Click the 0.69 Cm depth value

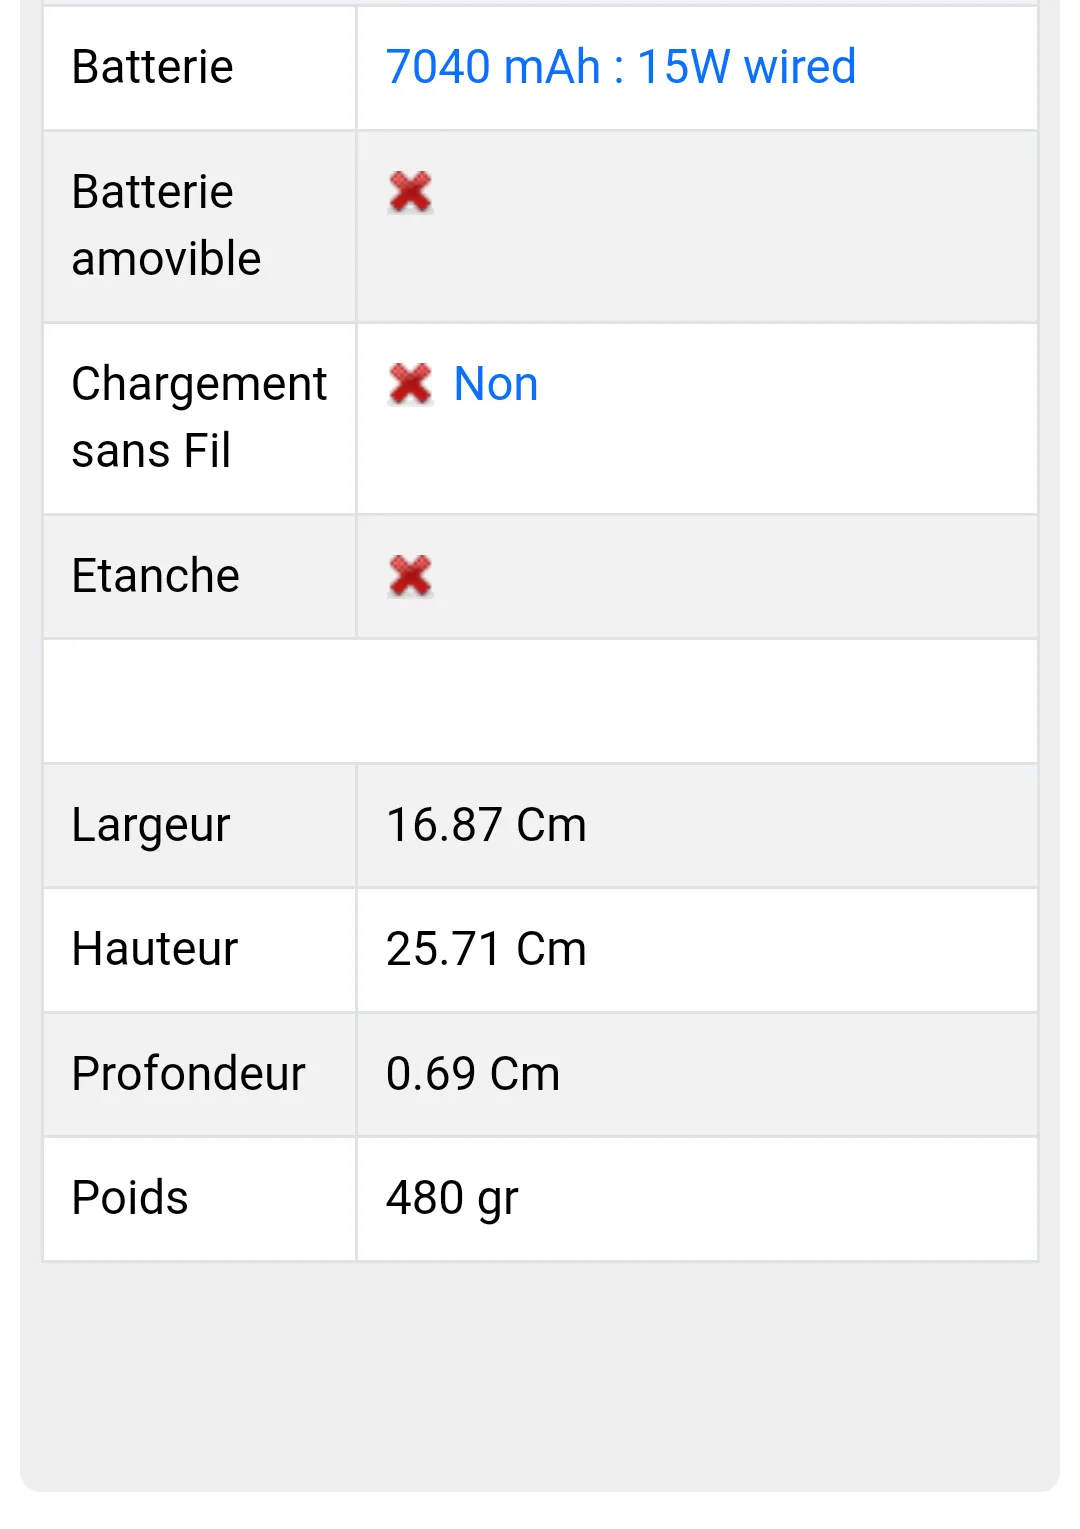coord(473,1074)
